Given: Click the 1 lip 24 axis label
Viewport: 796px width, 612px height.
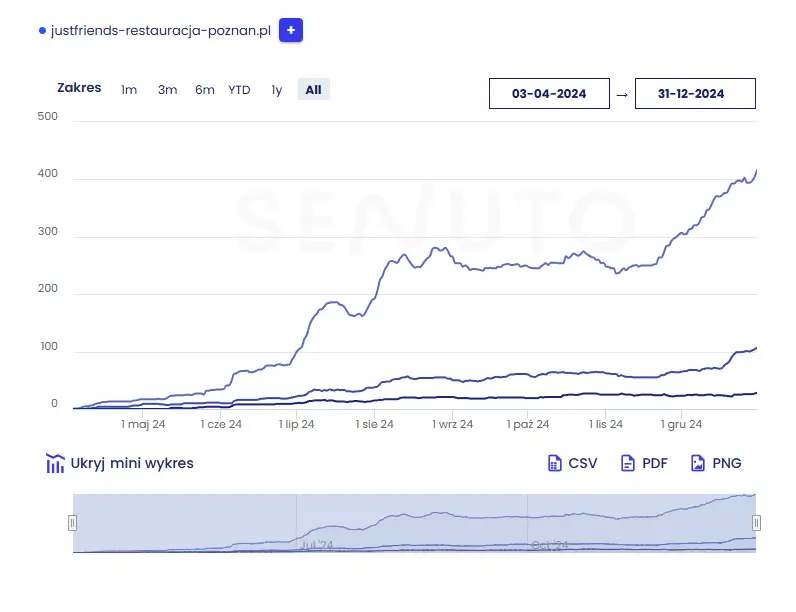Looking at the screenshot, I should 296,424.
